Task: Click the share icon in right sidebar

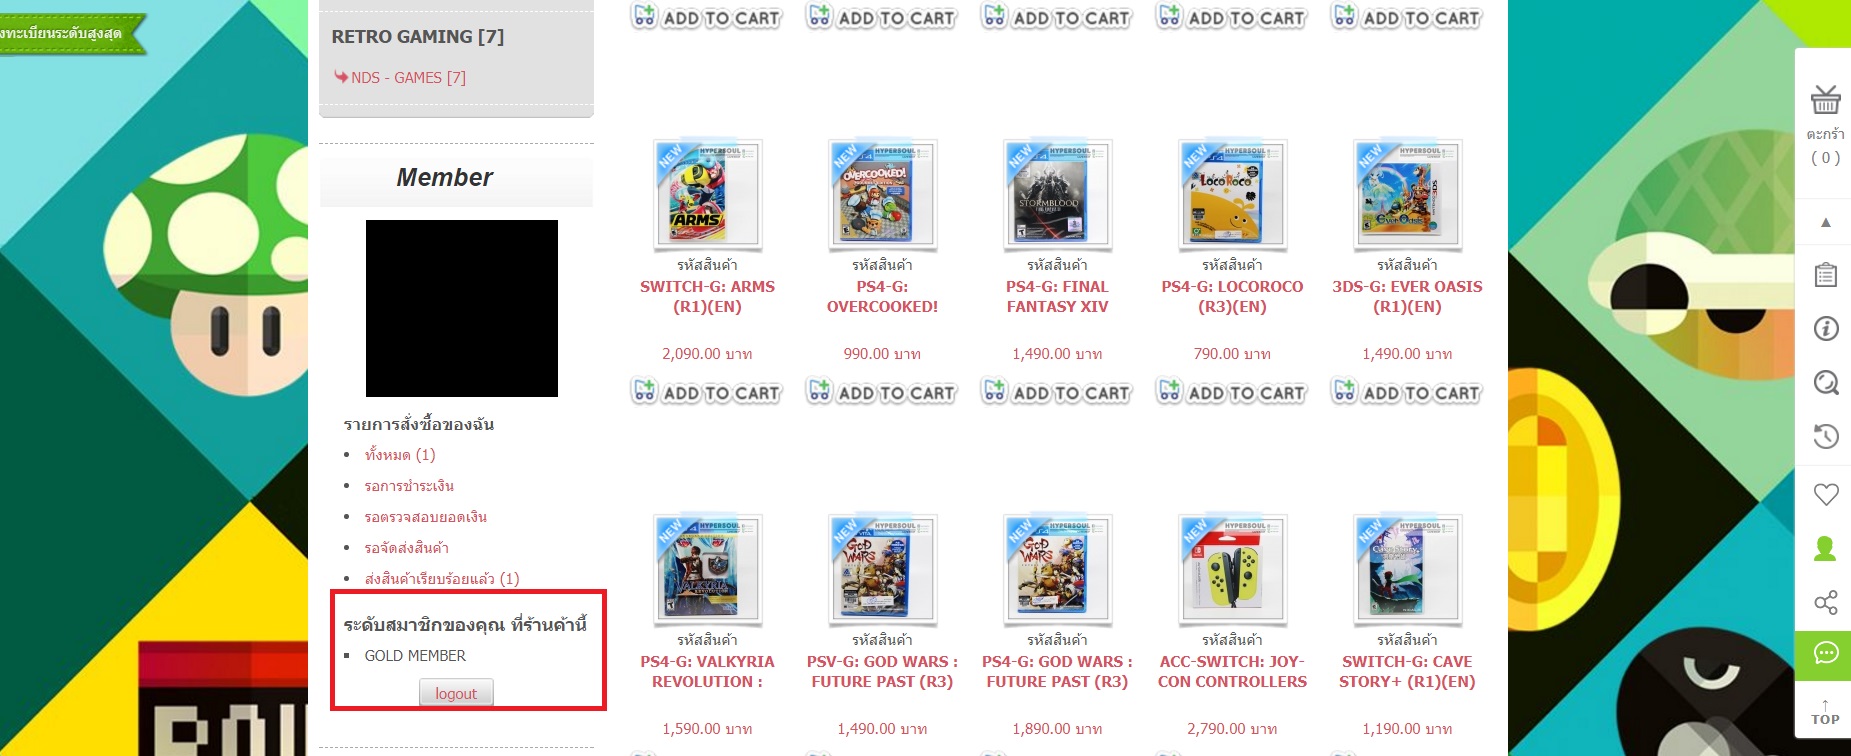Action: [x=1825, y=602]
